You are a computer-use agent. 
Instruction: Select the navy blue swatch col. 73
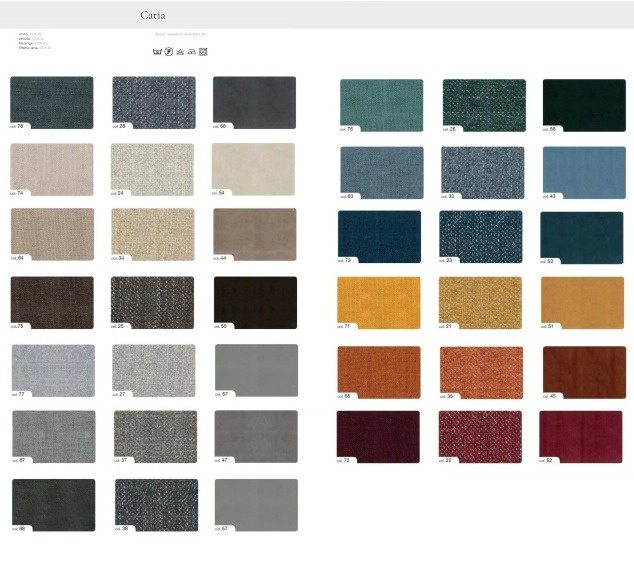379,236
